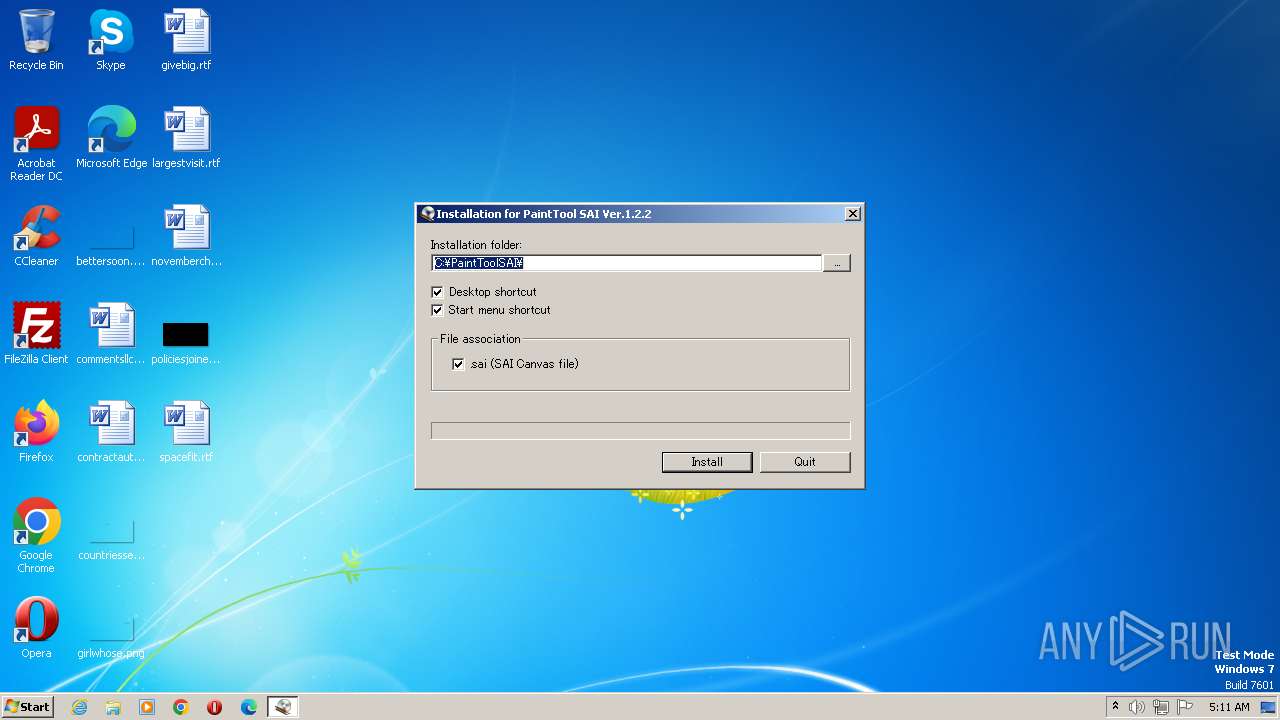1280x720 pixels.
Task: Select the FileZilla Client shortcut
Action: (36, 334)
